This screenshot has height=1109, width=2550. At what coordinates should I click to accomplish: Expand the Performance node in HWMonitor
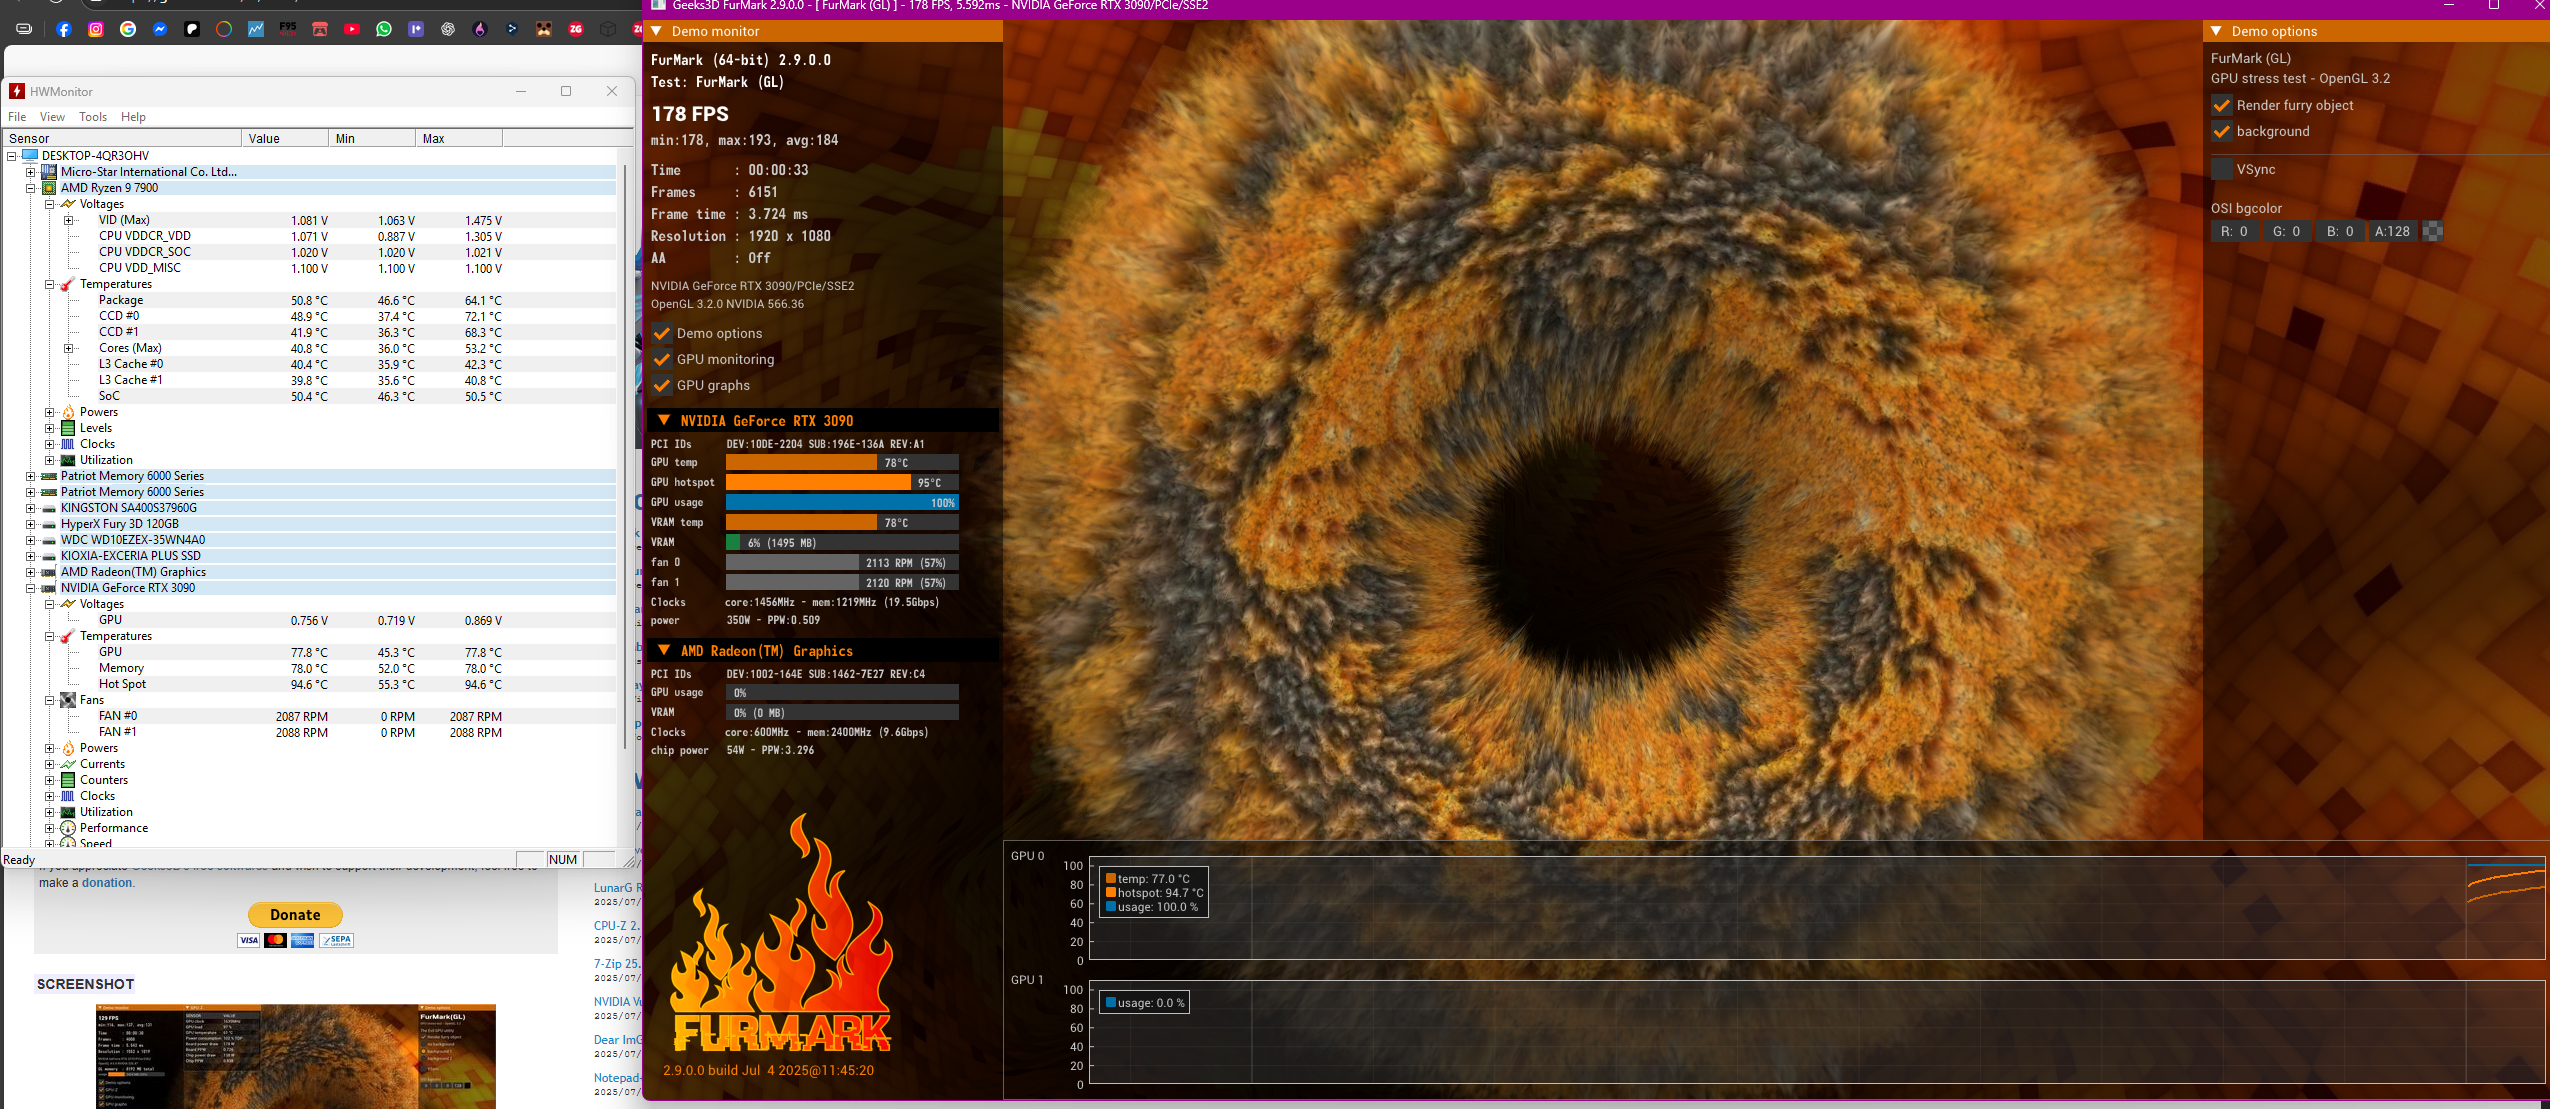click(x=50, y=828)
